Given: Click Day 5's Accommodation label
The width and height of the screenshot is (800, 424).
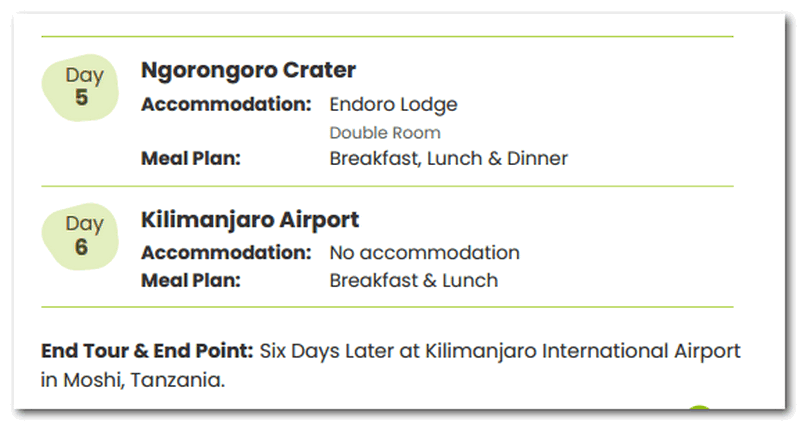Looking at the screenshot, I should [x=226, y=104].
